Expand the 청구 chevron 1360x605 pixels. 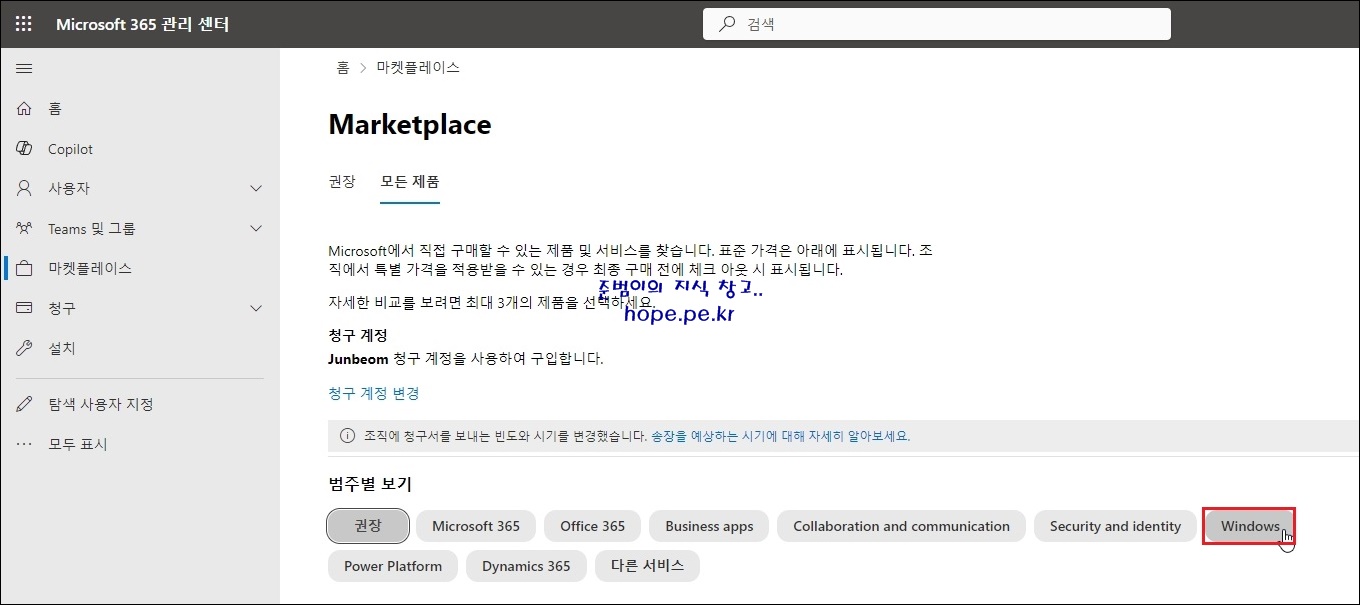[x=256, y=308]
